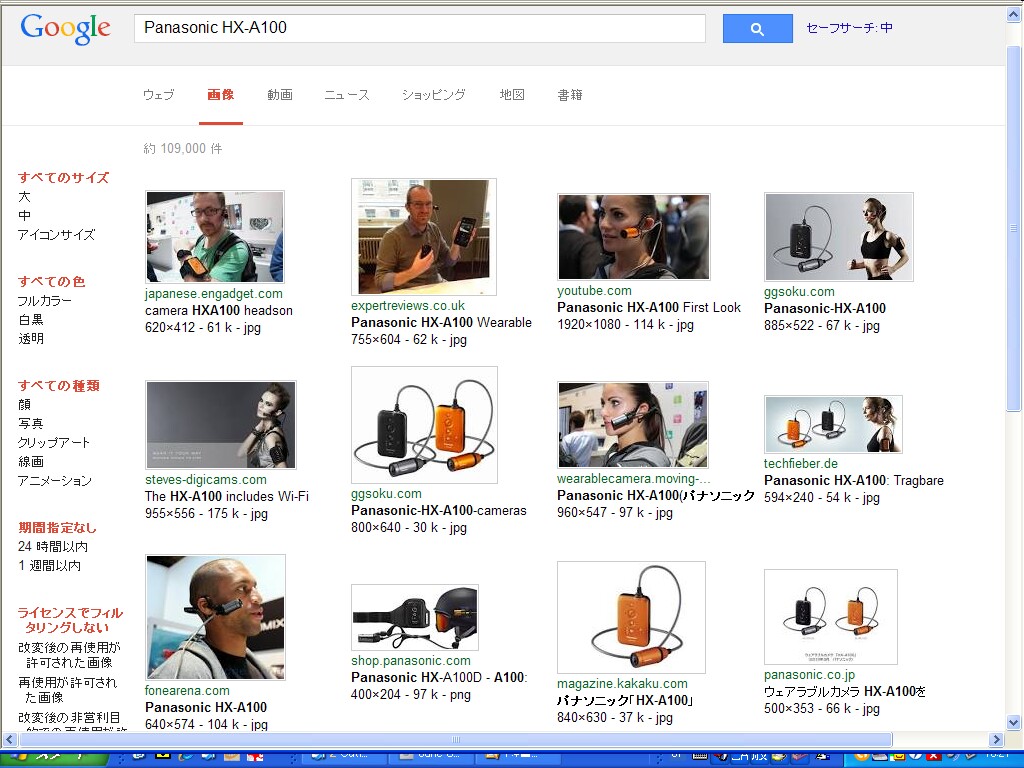Select 期間指定なし time filter
The image size is (1024, 768).
tap(57, 527)
